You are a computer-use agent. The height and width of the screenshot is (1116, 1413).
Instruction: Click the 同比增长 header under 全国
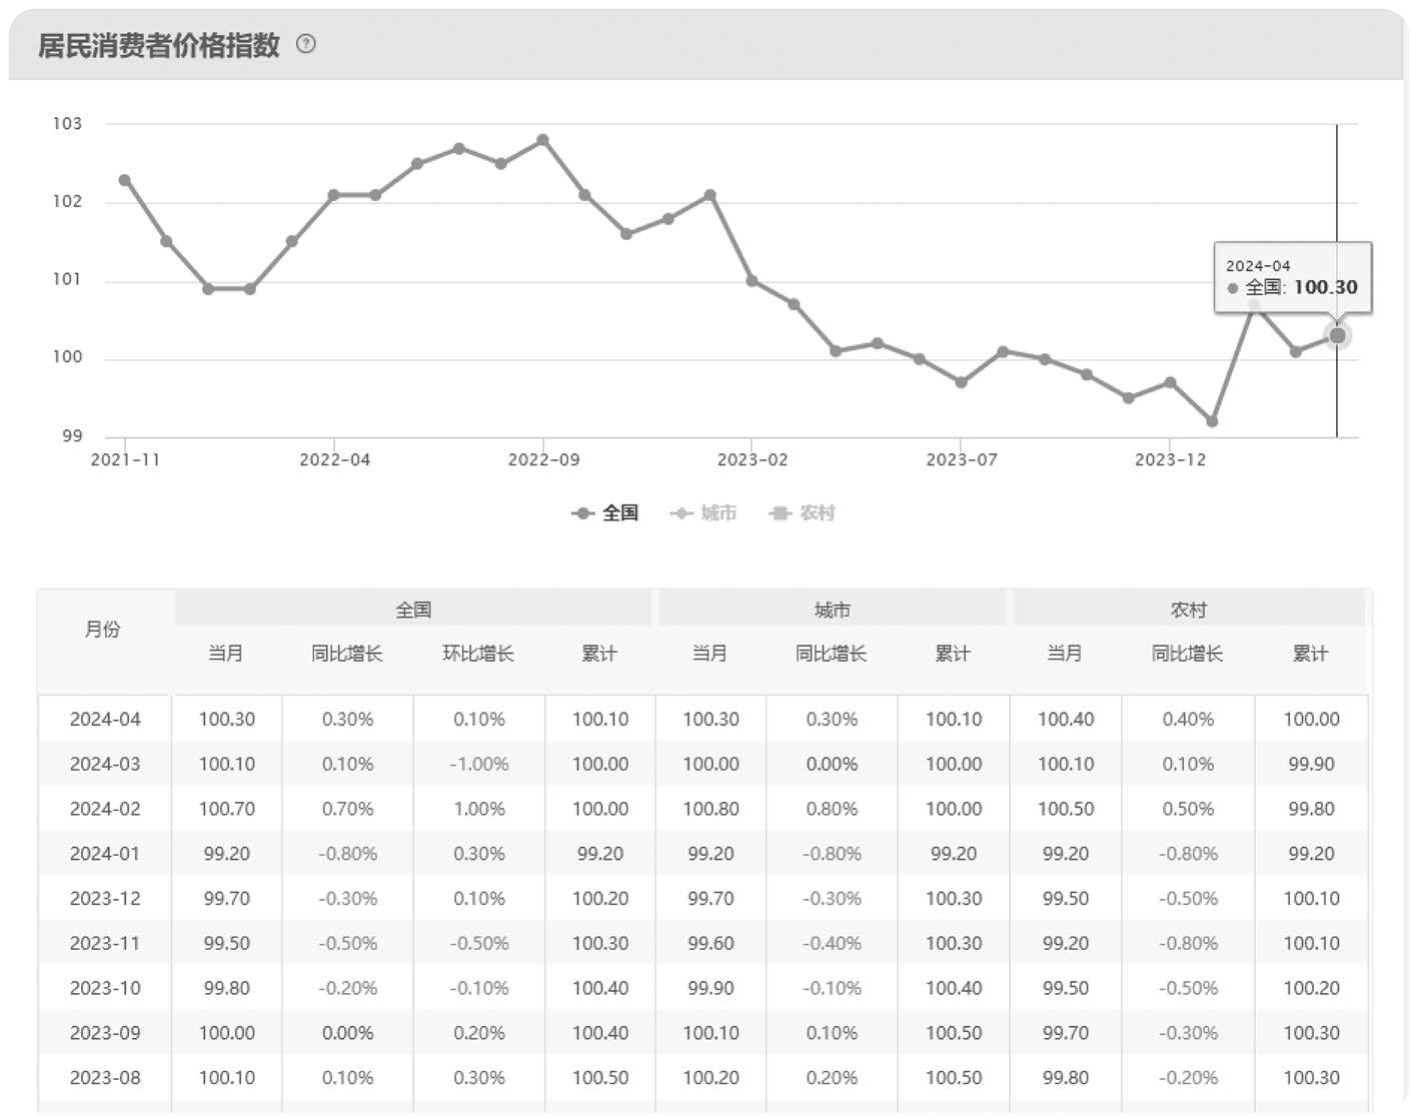click(x=347, y=654)
